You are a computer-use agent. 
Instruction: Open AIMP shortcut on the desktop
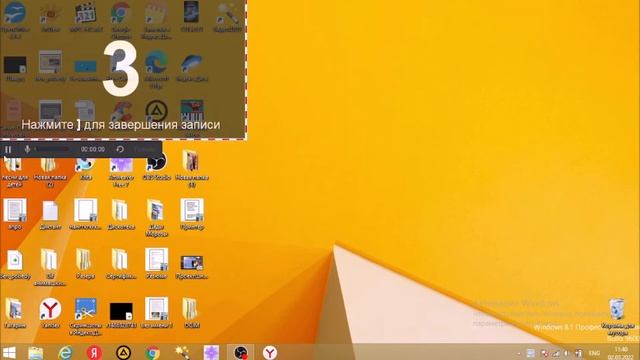[x=156, y=111]
